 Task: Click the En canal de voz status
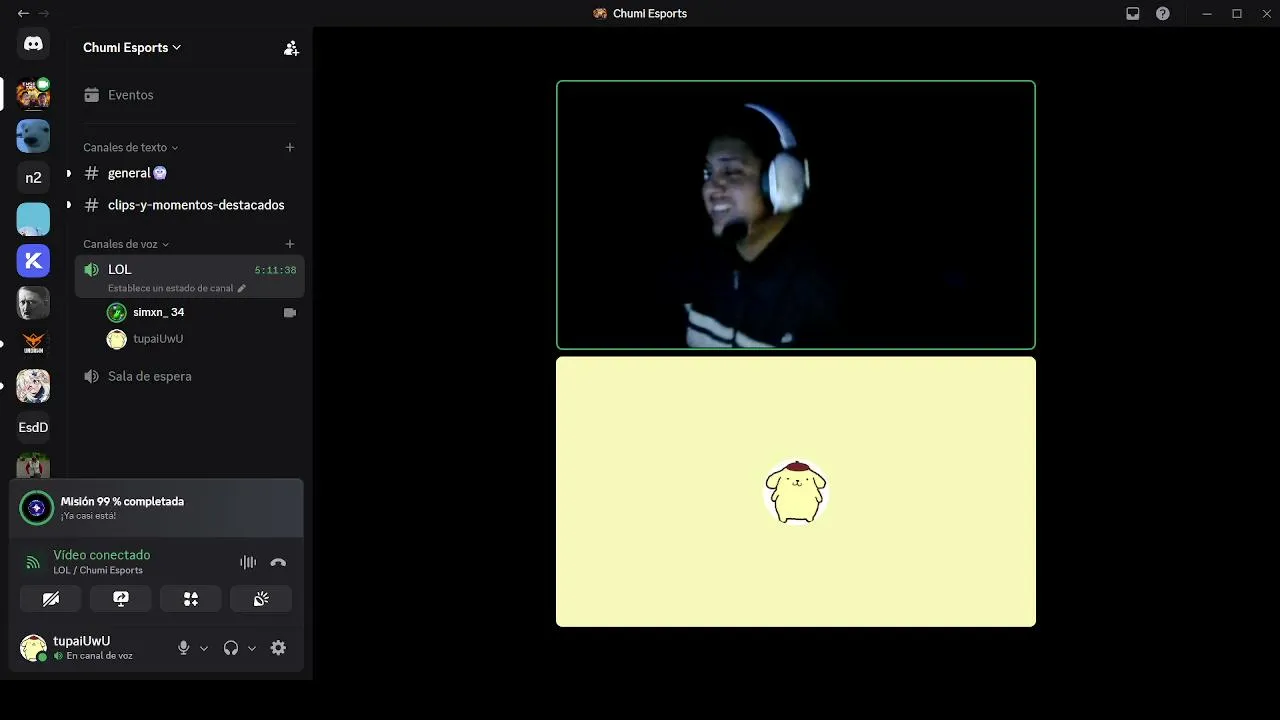[x=99, y=656]
